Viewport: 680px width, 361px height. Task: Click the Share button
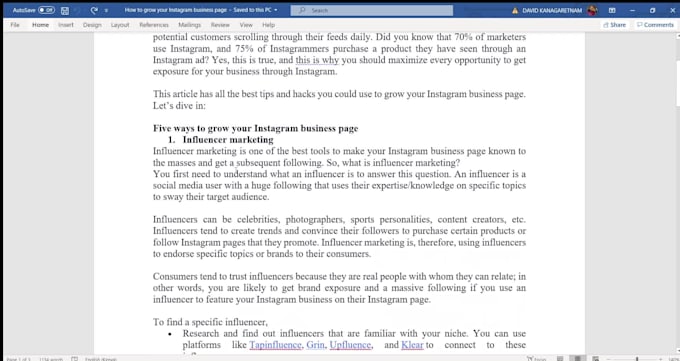[615, 25]
